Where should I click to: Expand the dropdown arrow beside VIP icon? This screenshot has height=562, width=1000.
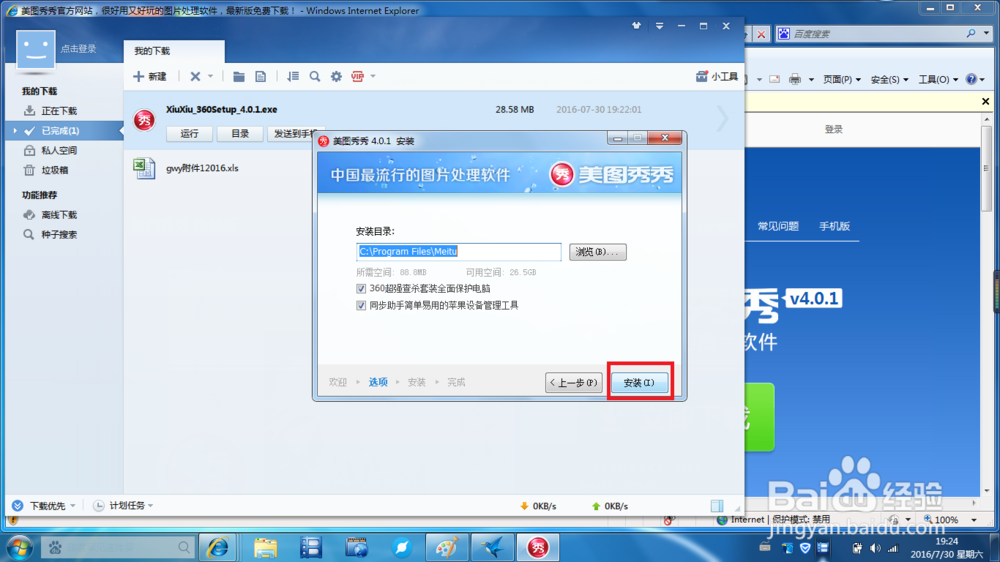[373, 77]
